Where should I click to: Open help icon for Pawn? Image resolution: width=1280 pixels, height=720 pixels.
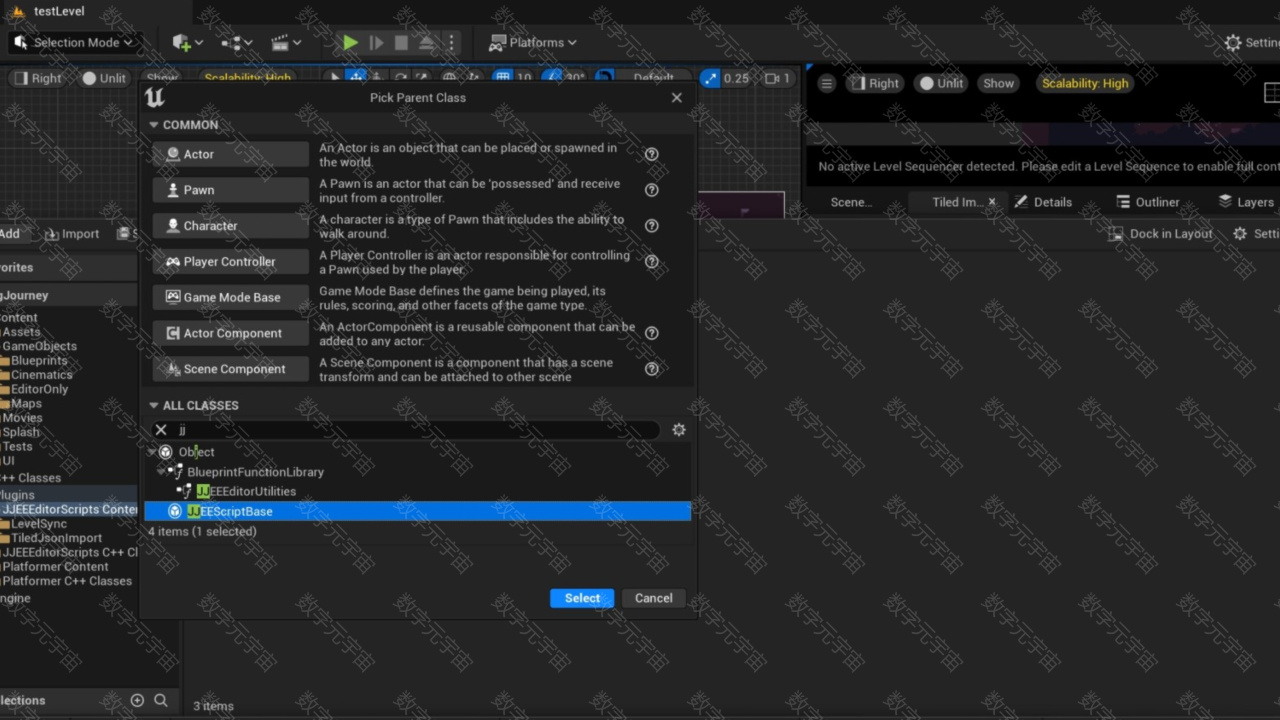(x=651, y=190)
